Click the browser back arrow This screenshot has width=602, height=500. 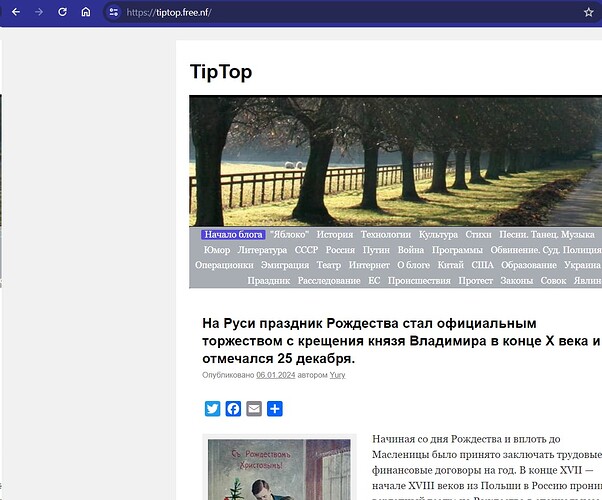click(15, 12)
